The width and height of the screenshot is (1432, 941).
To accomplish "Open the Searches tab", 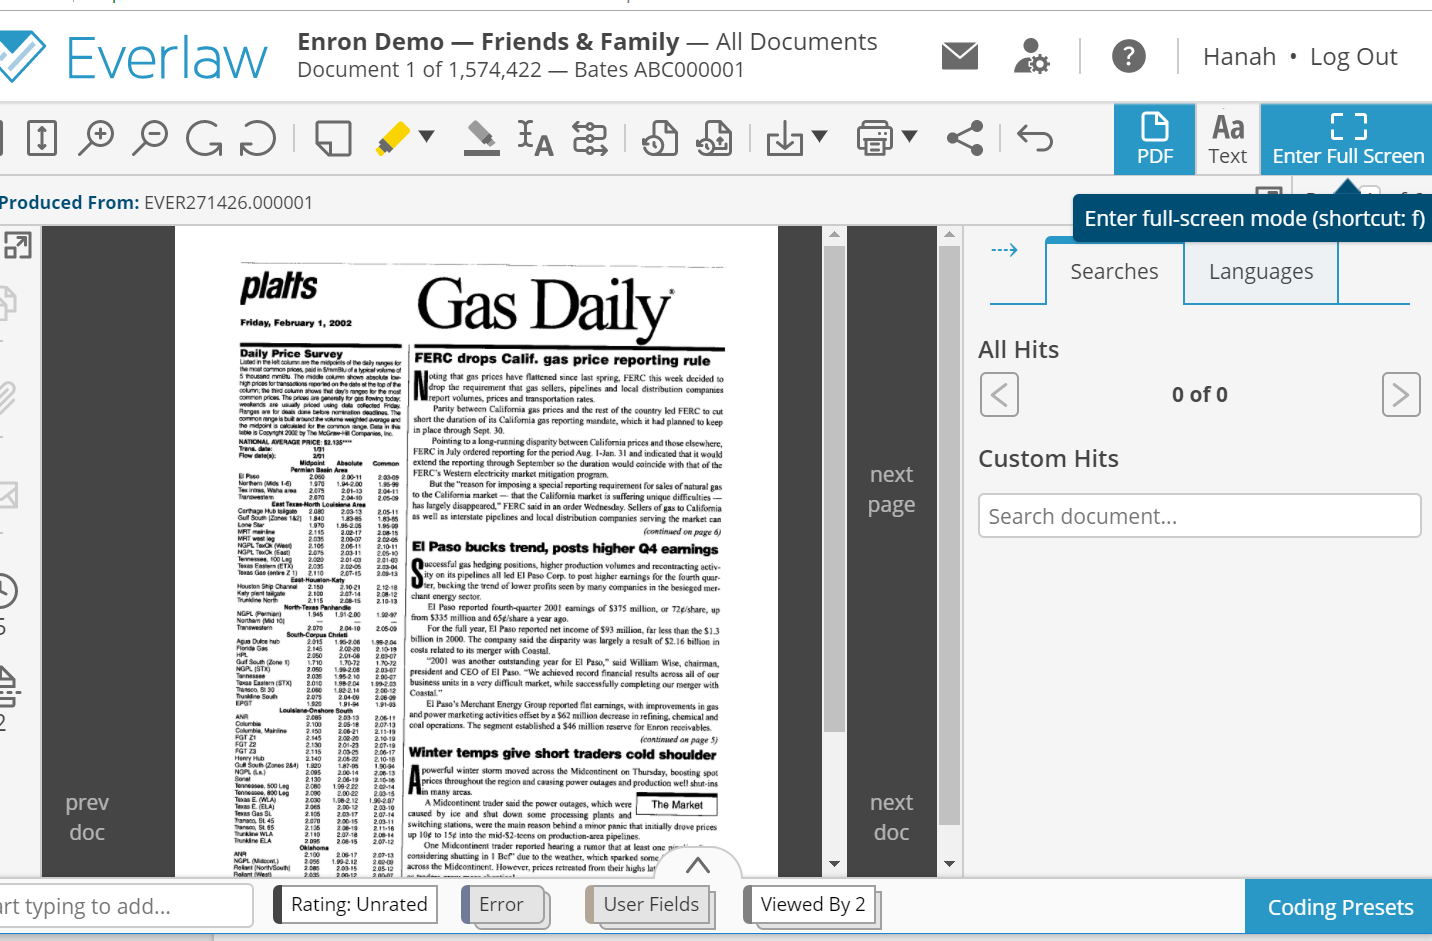I will (x=1114, y=271).
